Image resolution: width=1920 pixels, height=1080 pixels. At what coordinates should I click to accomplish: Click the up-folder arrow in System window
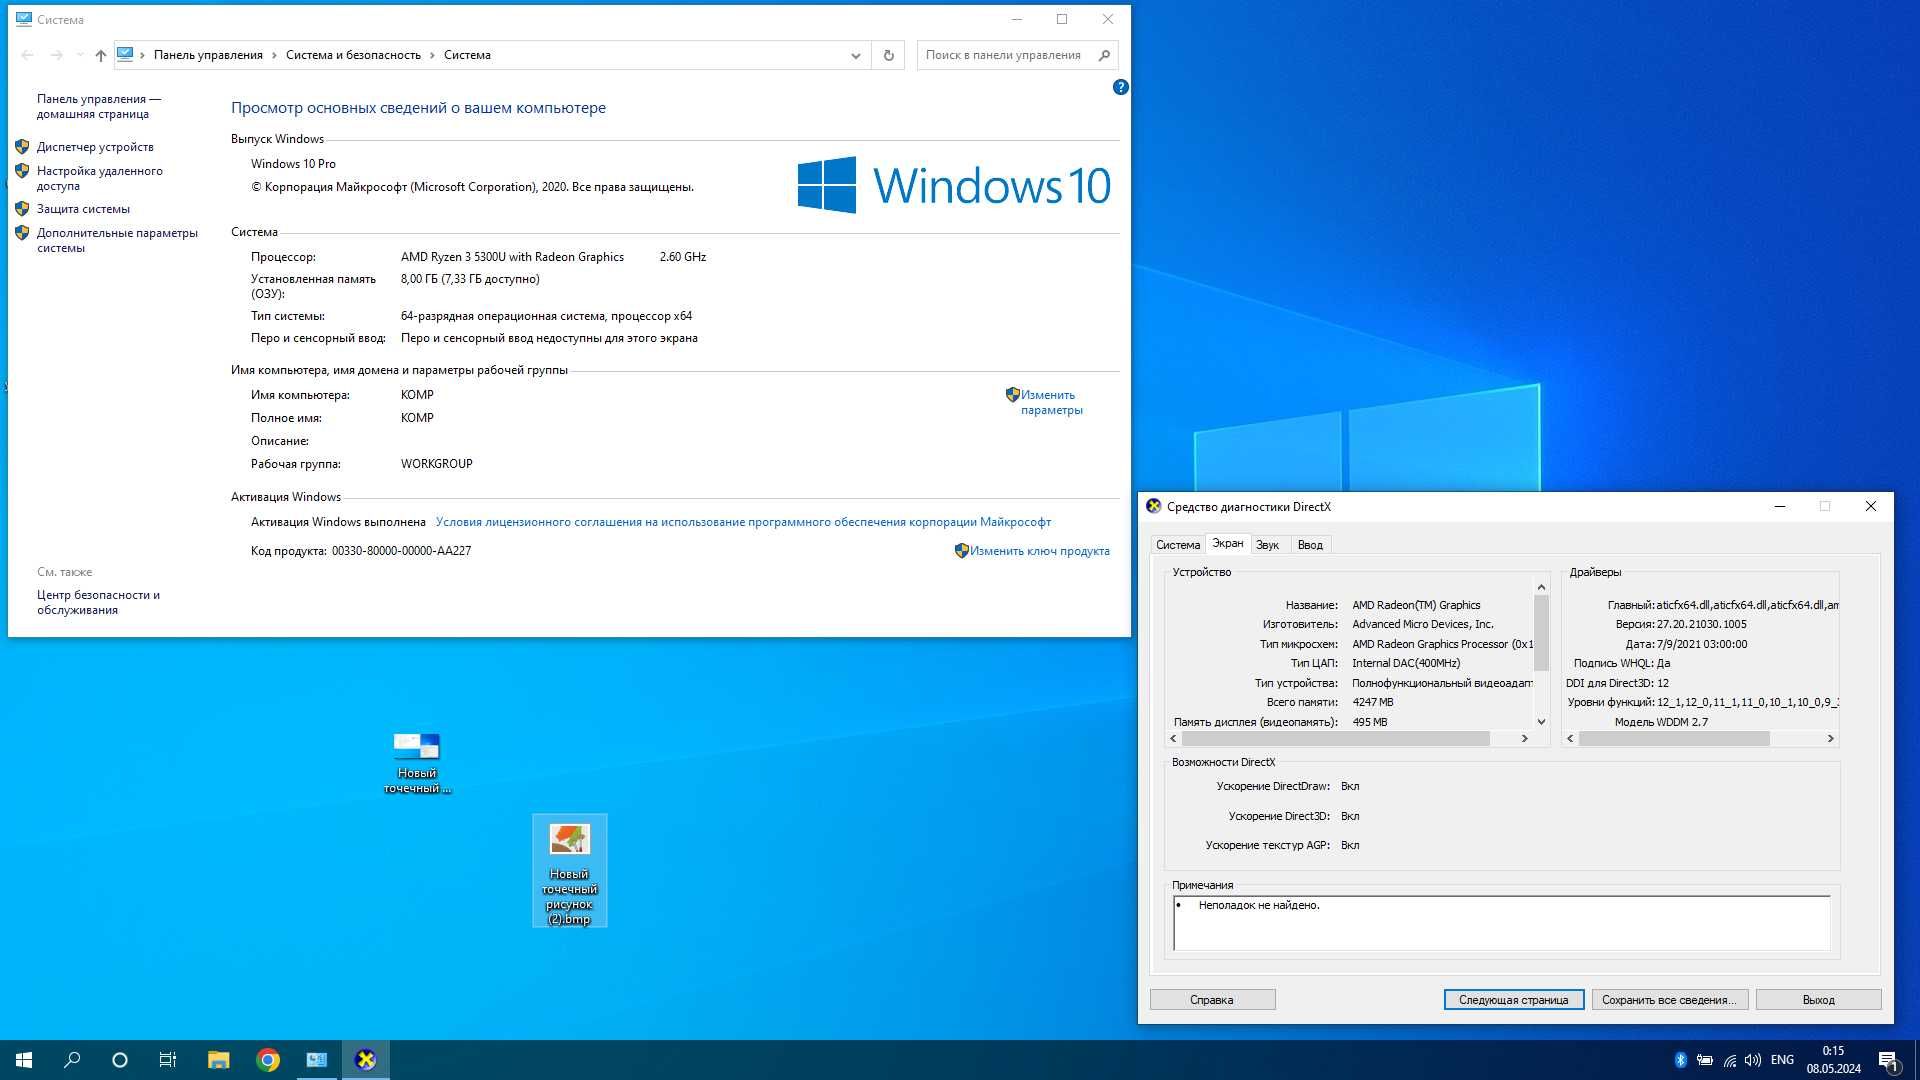click(x=100, y=55)
